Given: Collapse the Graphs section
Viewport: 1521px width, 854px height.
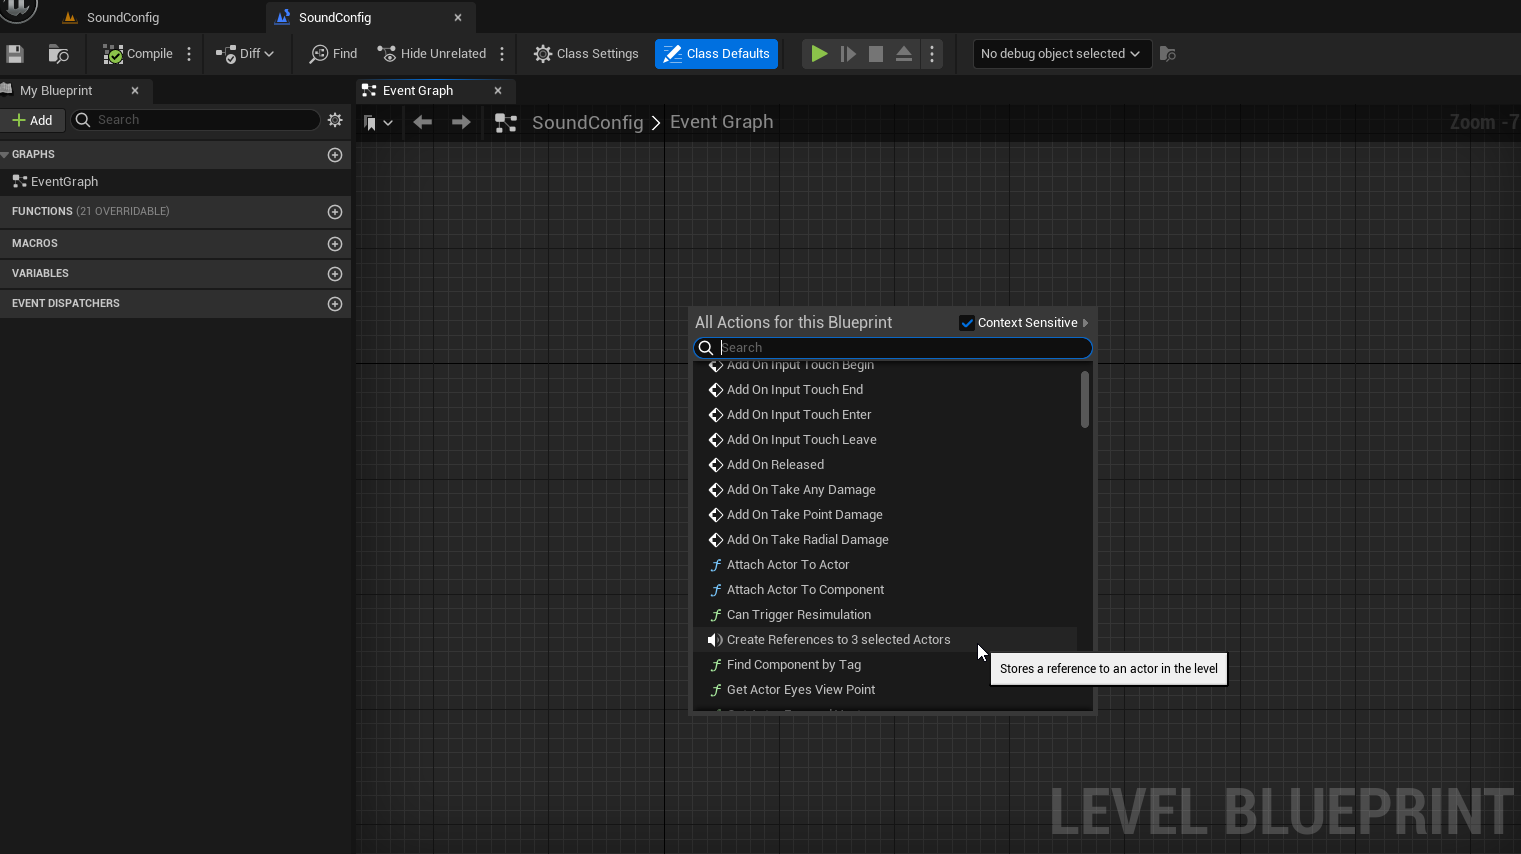Looking at the screenshot, I should 5,155.
